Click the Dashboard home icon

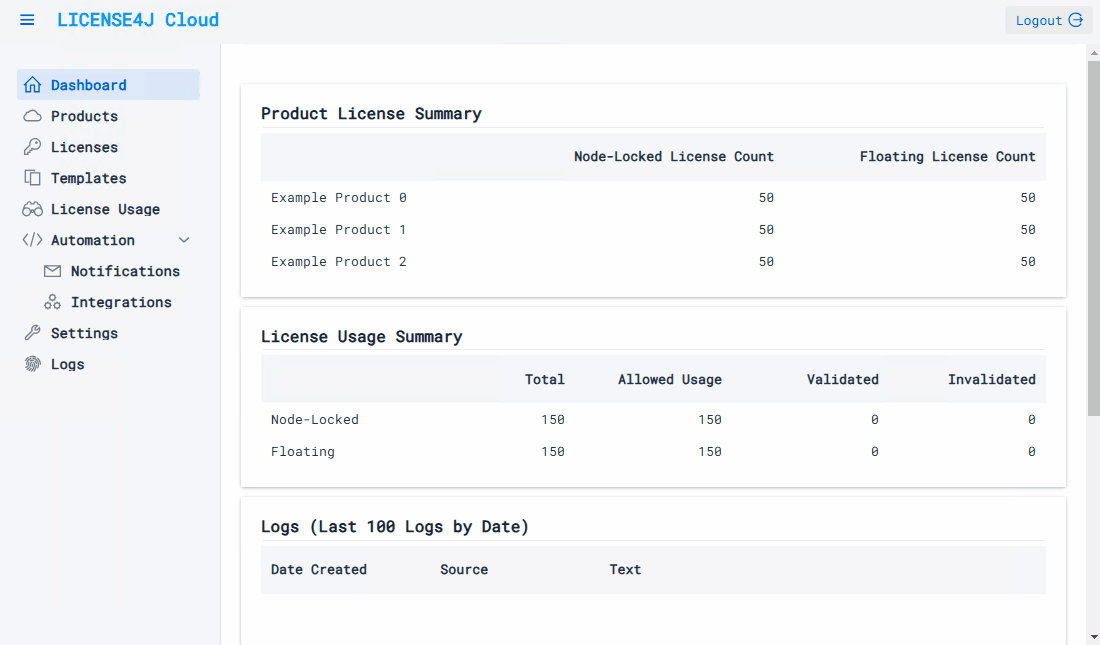click(32, 85)
